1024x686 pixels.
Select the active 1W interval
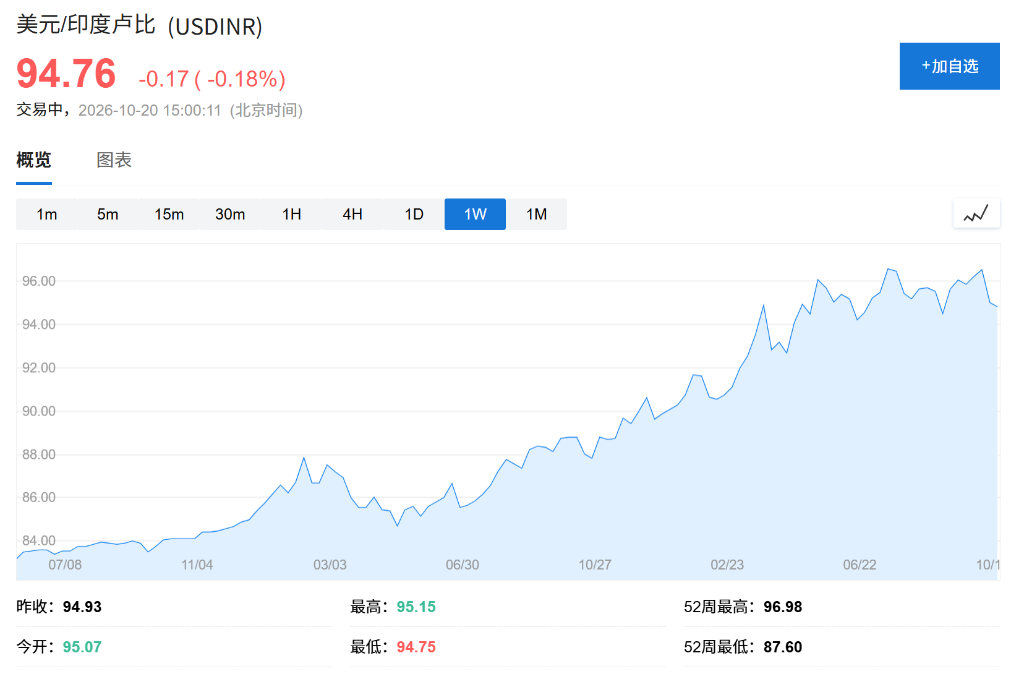(475, 214)
